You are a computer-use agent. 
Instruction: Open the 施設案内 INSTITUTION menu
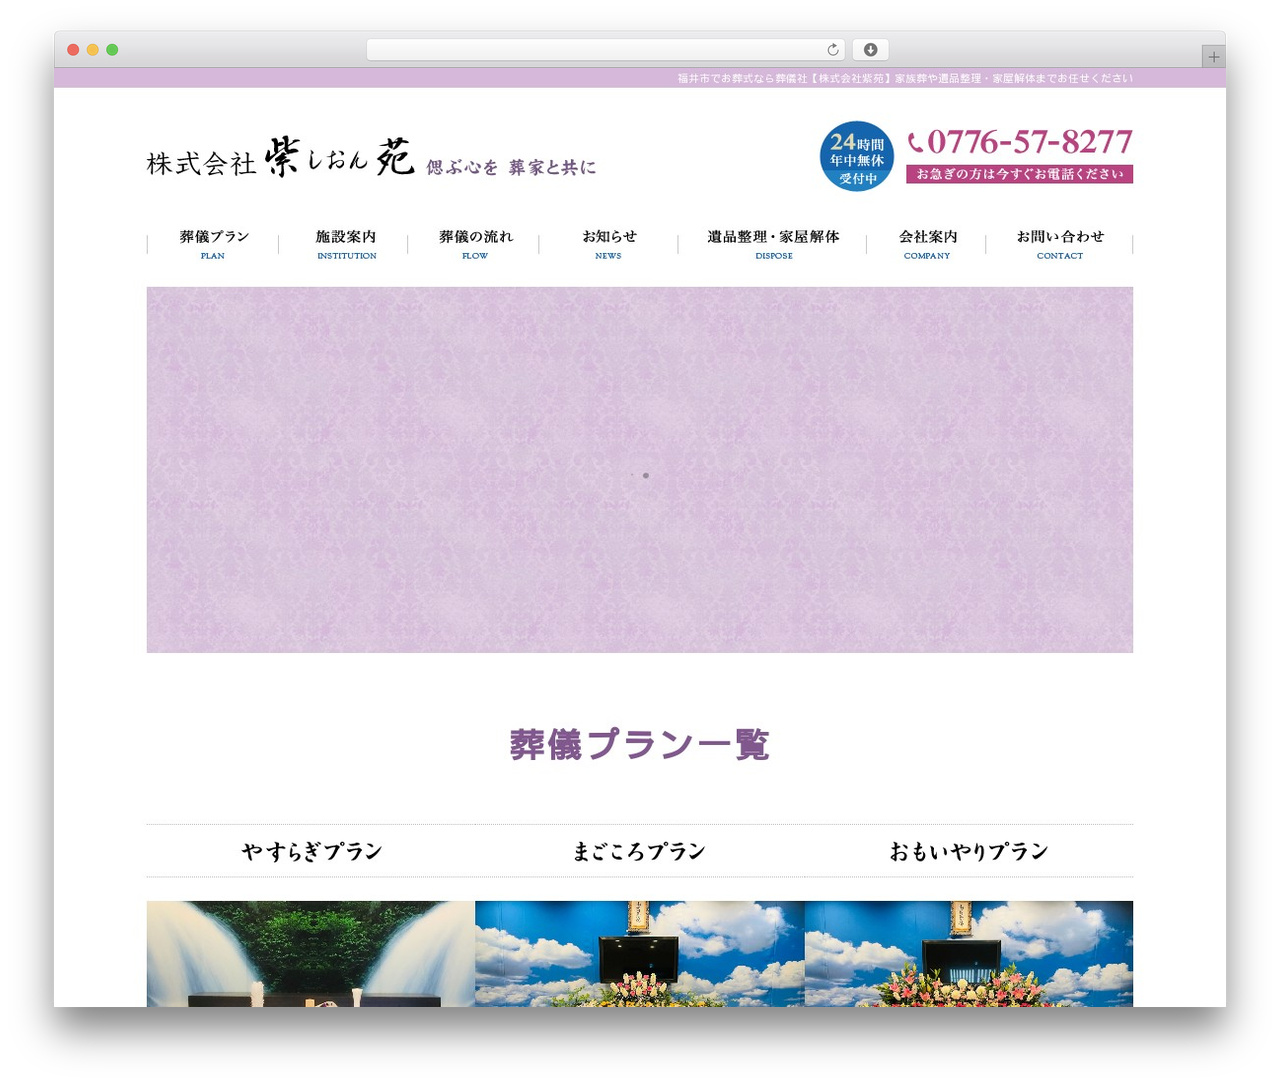346,244
